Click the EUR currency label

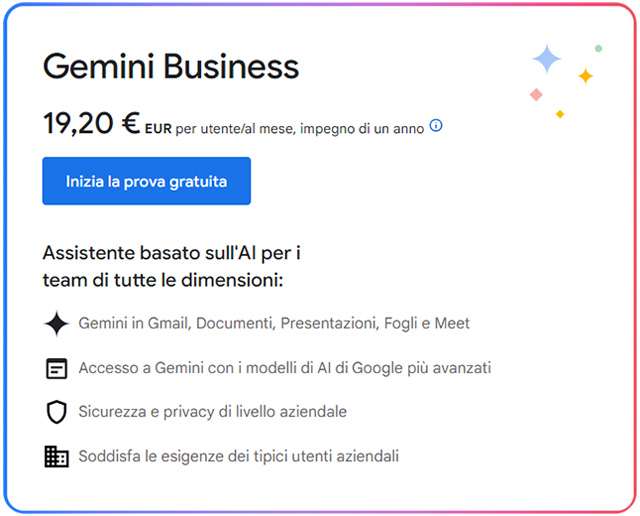point(158,128)
